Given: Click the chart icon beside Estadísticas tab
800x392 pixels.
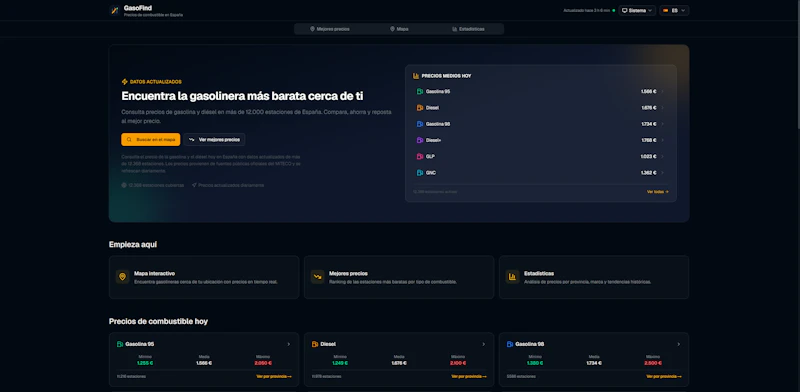Looking at the screenshot, I should click(455, 29).
